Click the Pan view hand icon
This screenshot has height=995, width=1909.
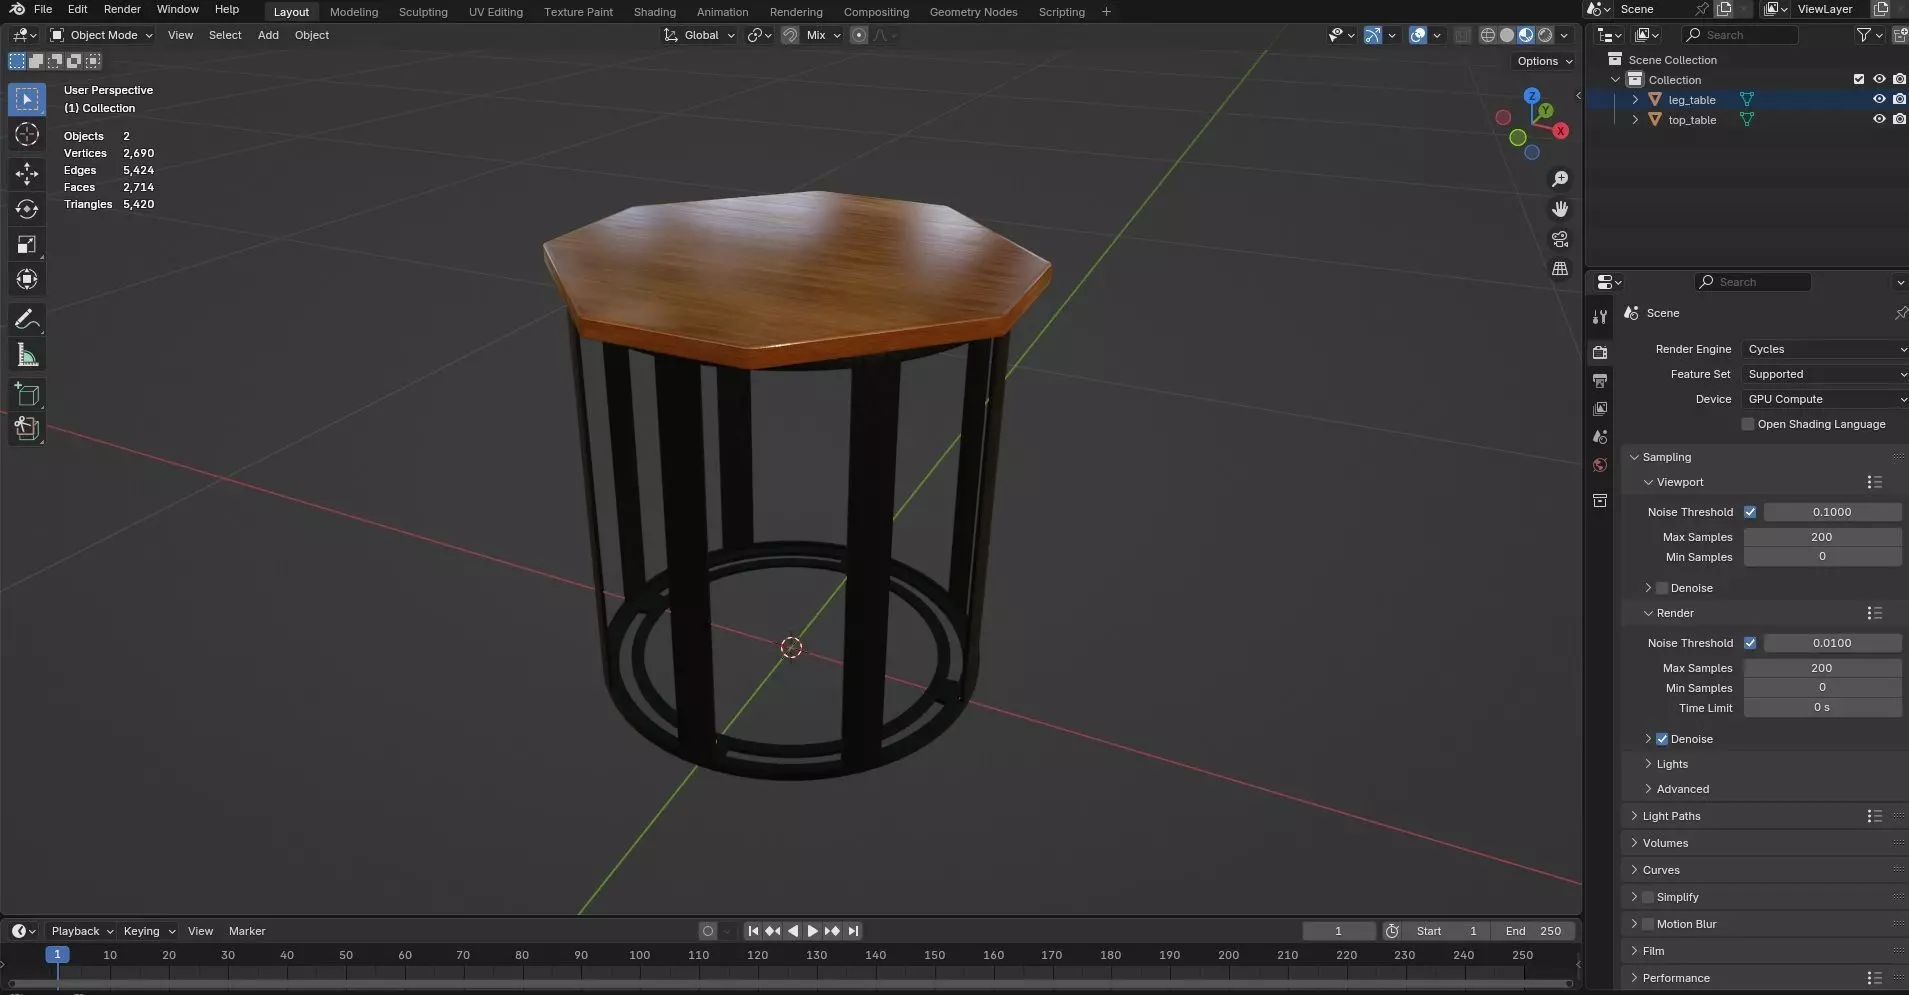point(1560,209)
